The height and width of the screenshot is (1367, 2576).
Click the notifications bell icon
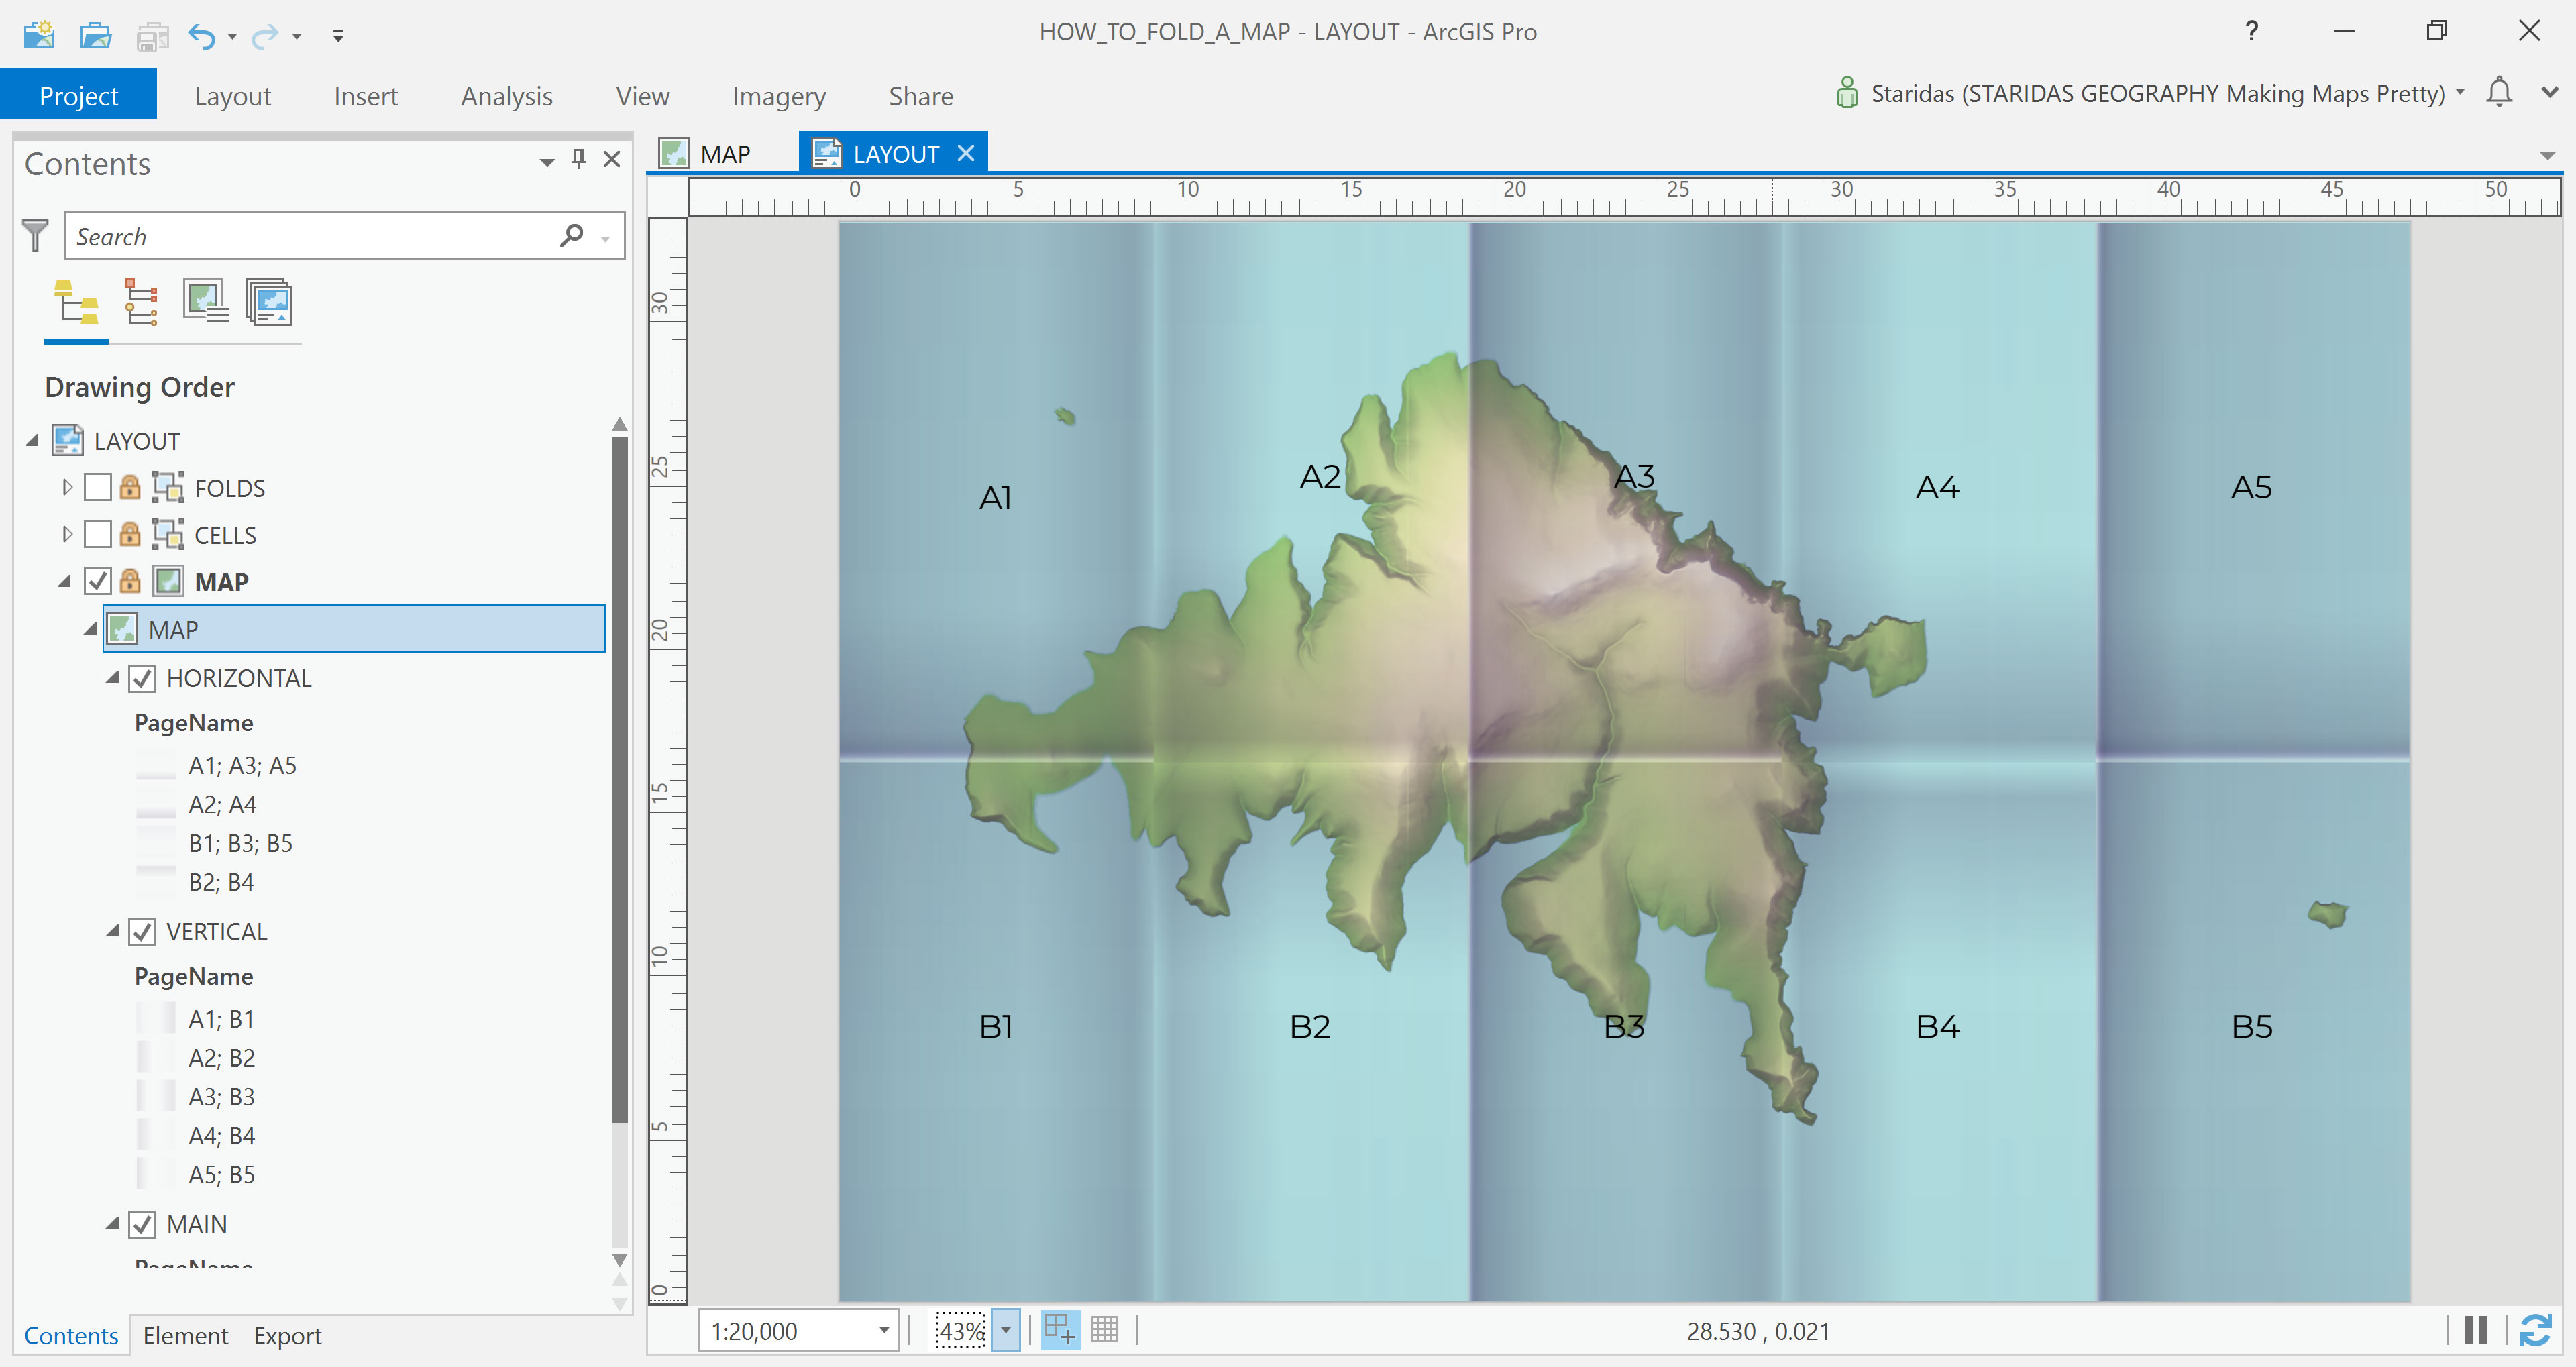pyautogui.click(x=2498, y=92)
